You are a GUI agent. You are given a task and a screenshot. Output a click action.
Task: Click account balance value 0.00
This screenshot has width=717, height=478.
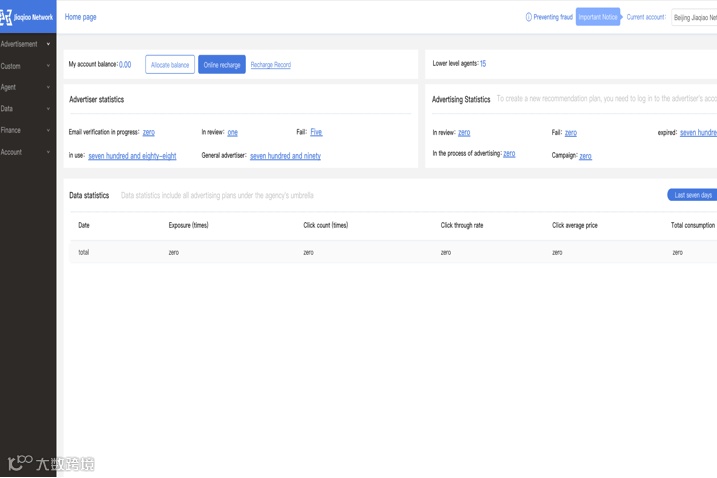125,64
